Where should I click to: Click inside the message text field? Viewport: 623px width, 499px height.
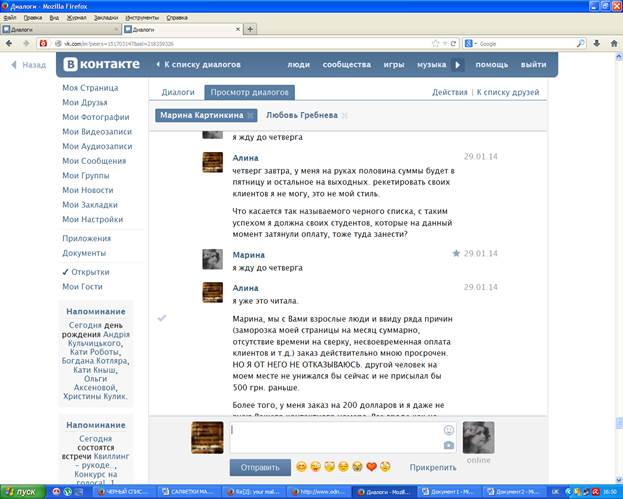click(336, 437)
